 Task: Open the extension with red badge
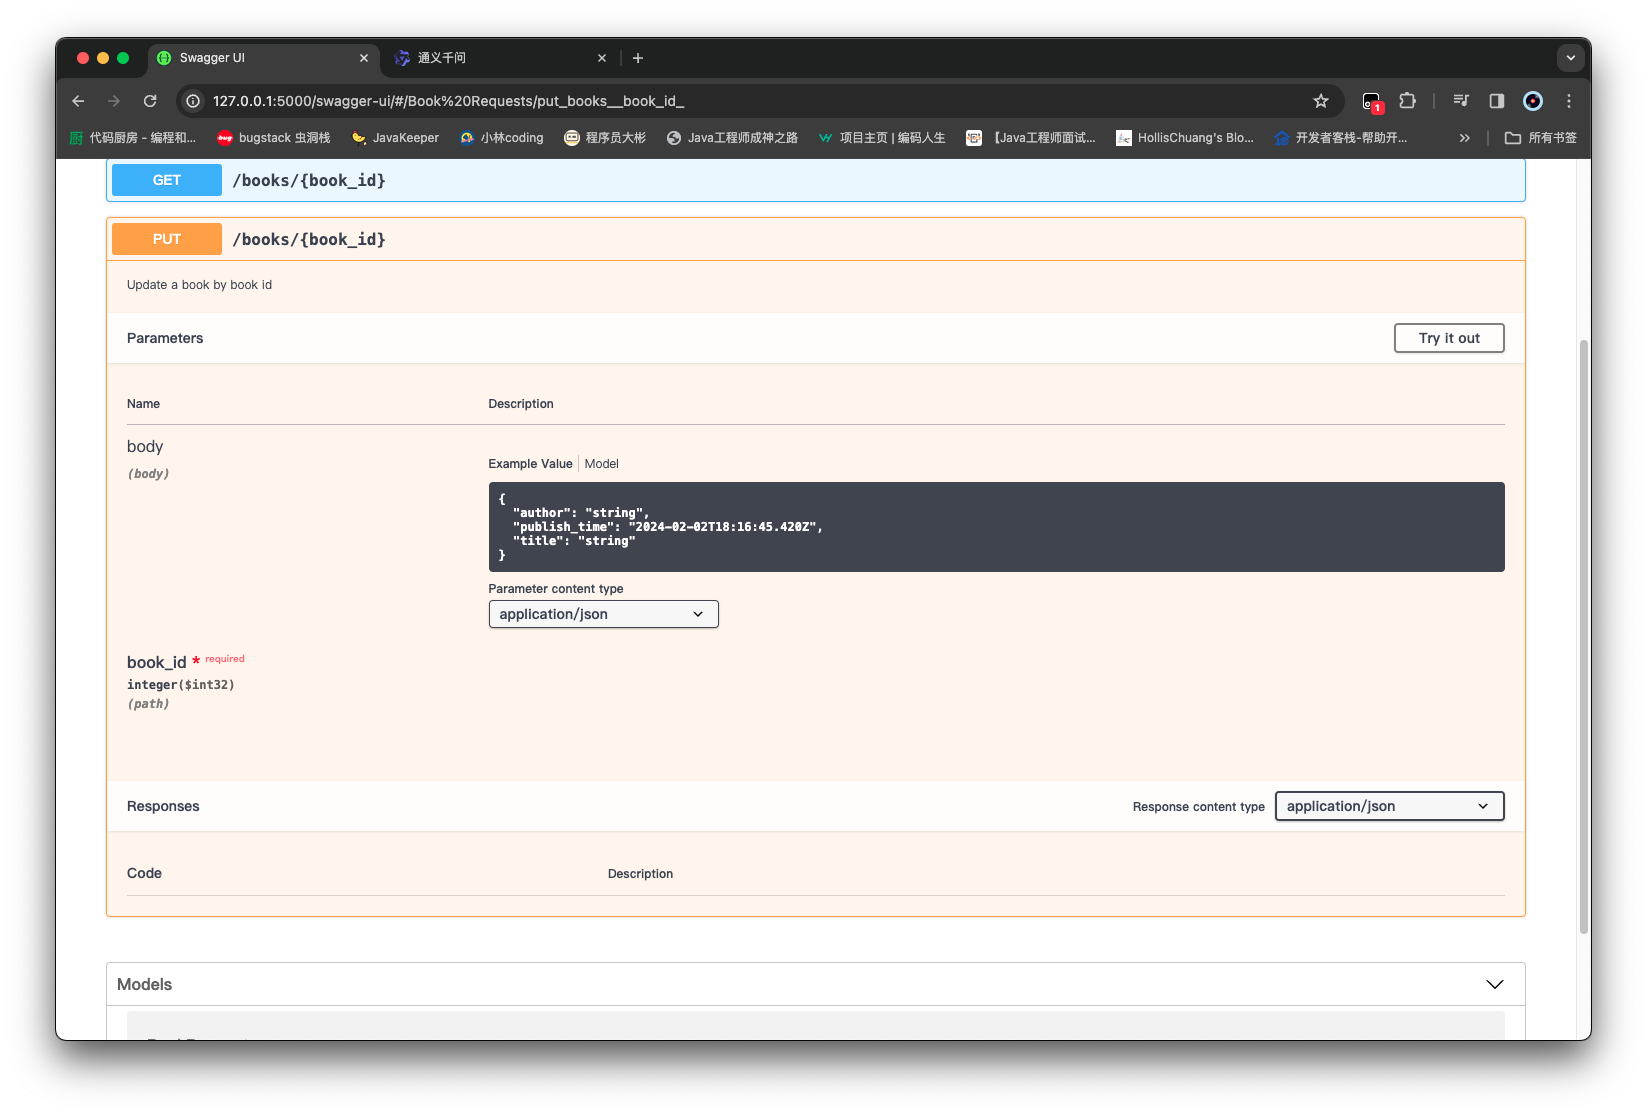[1372, 101]
